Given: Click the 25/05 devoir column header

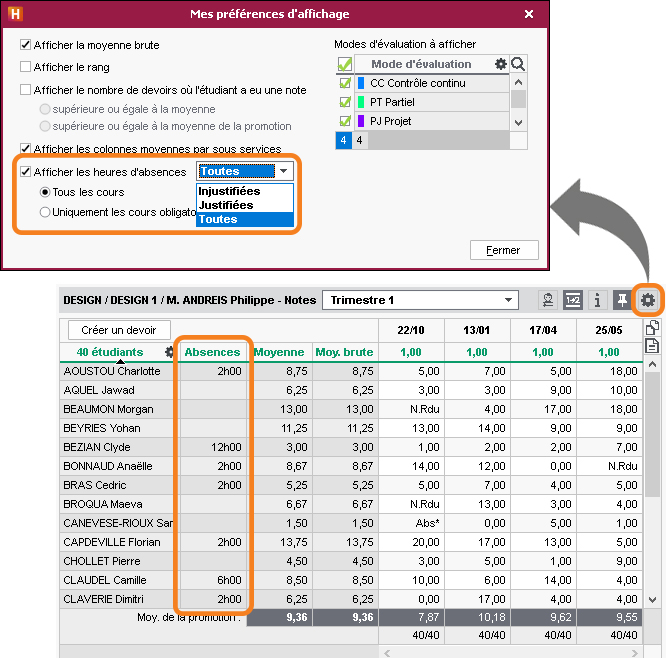Looking at the screenshot, I should [x=609, y=330].
